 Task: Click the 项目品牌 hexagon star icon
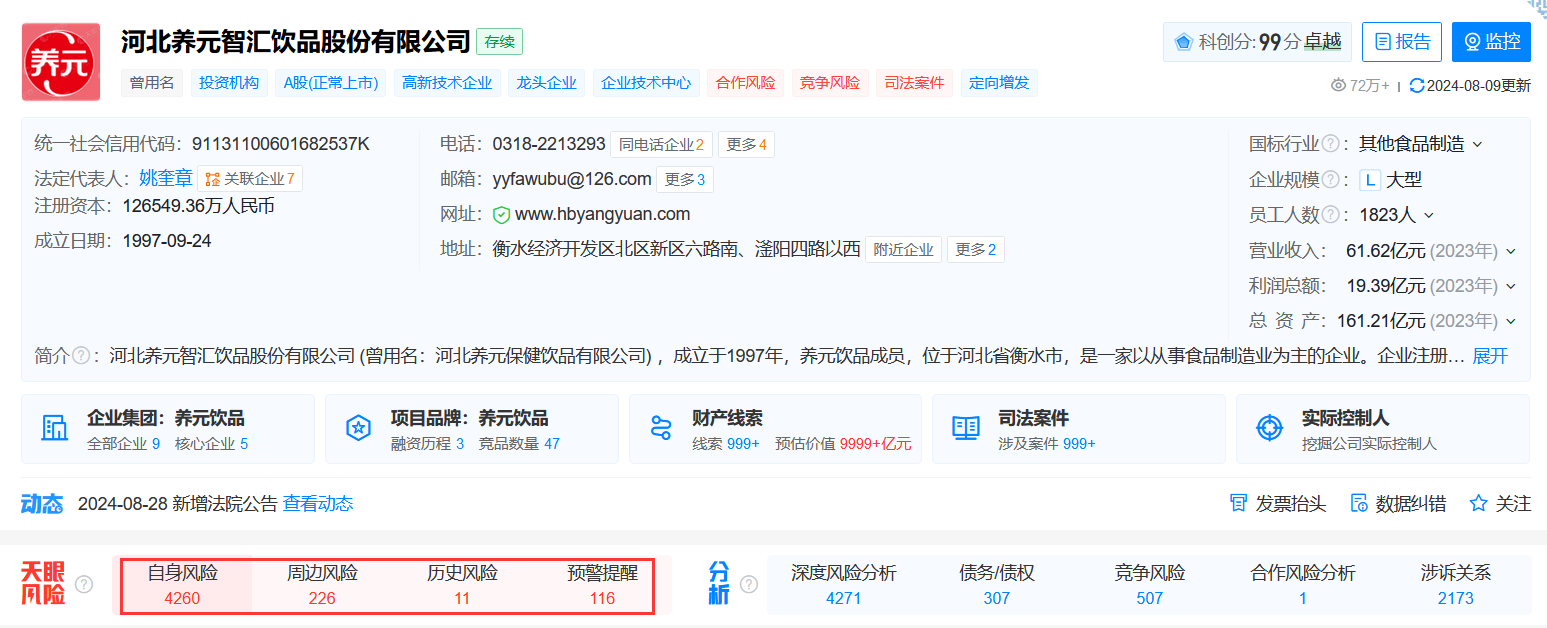(x=358, y=428)
